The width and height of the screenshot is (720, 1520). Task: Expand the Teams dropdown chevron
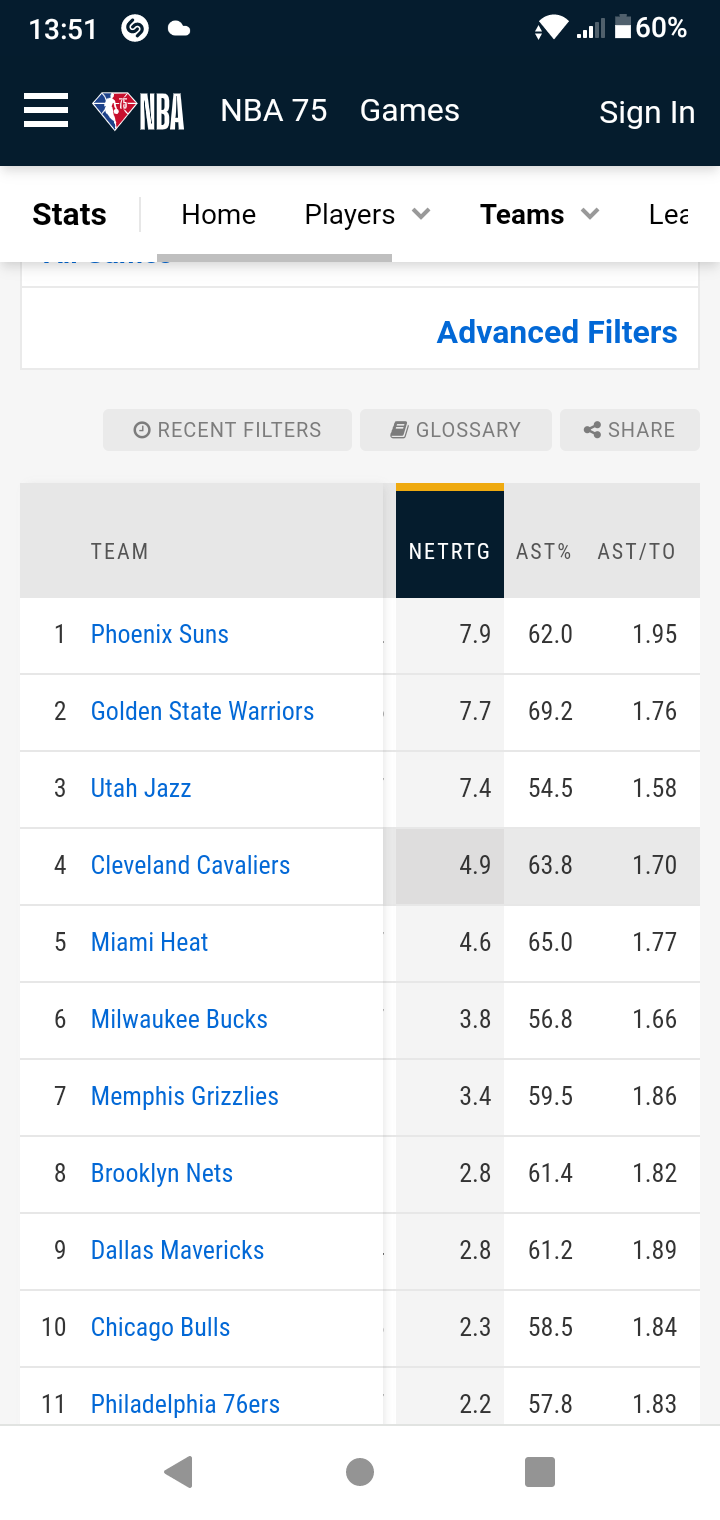coord(590,214)
